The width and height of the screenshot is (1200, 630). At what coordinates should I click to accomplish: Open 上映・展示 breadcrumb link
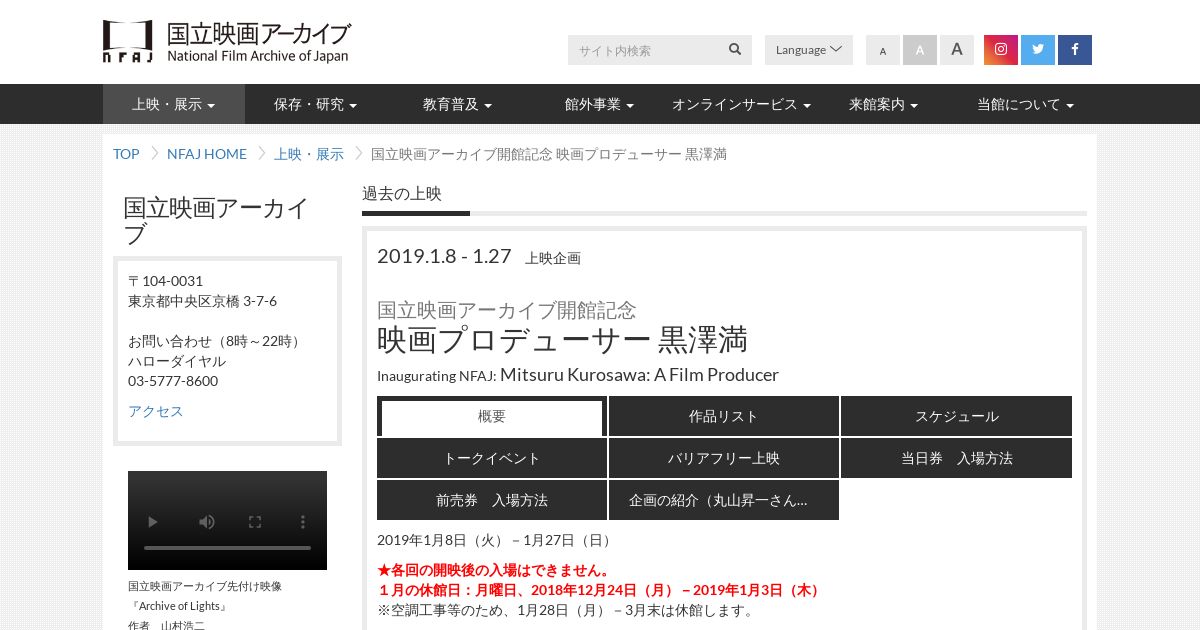(309, 154)
